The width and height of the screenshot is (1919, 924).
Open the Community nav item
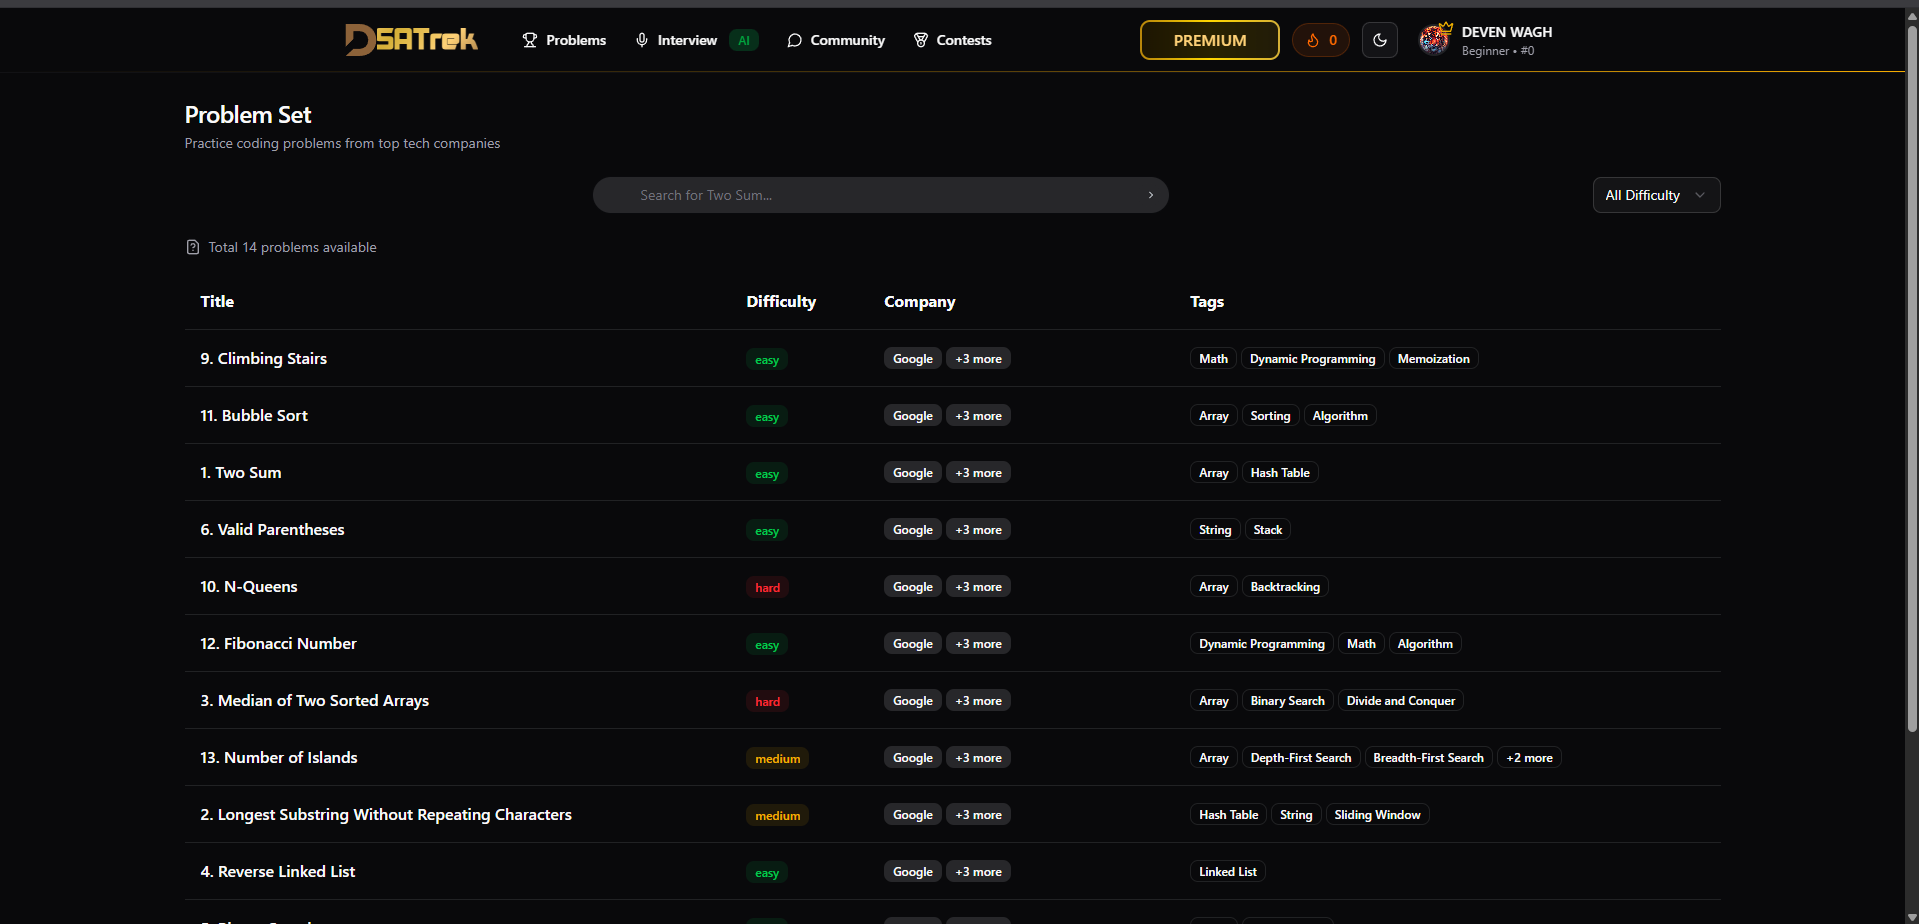tap(836, 40)
